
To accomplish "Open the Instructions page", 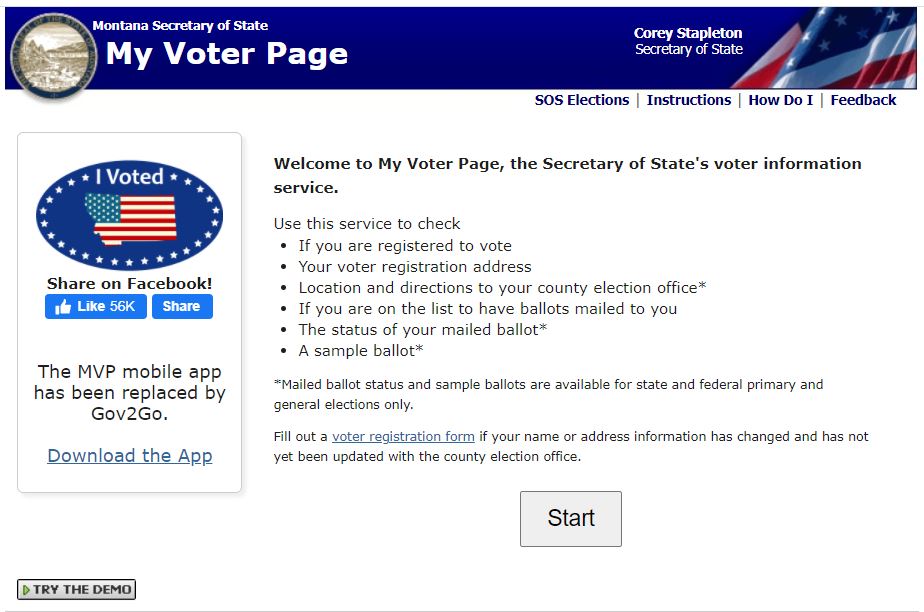I will click(x=688, y=100).
